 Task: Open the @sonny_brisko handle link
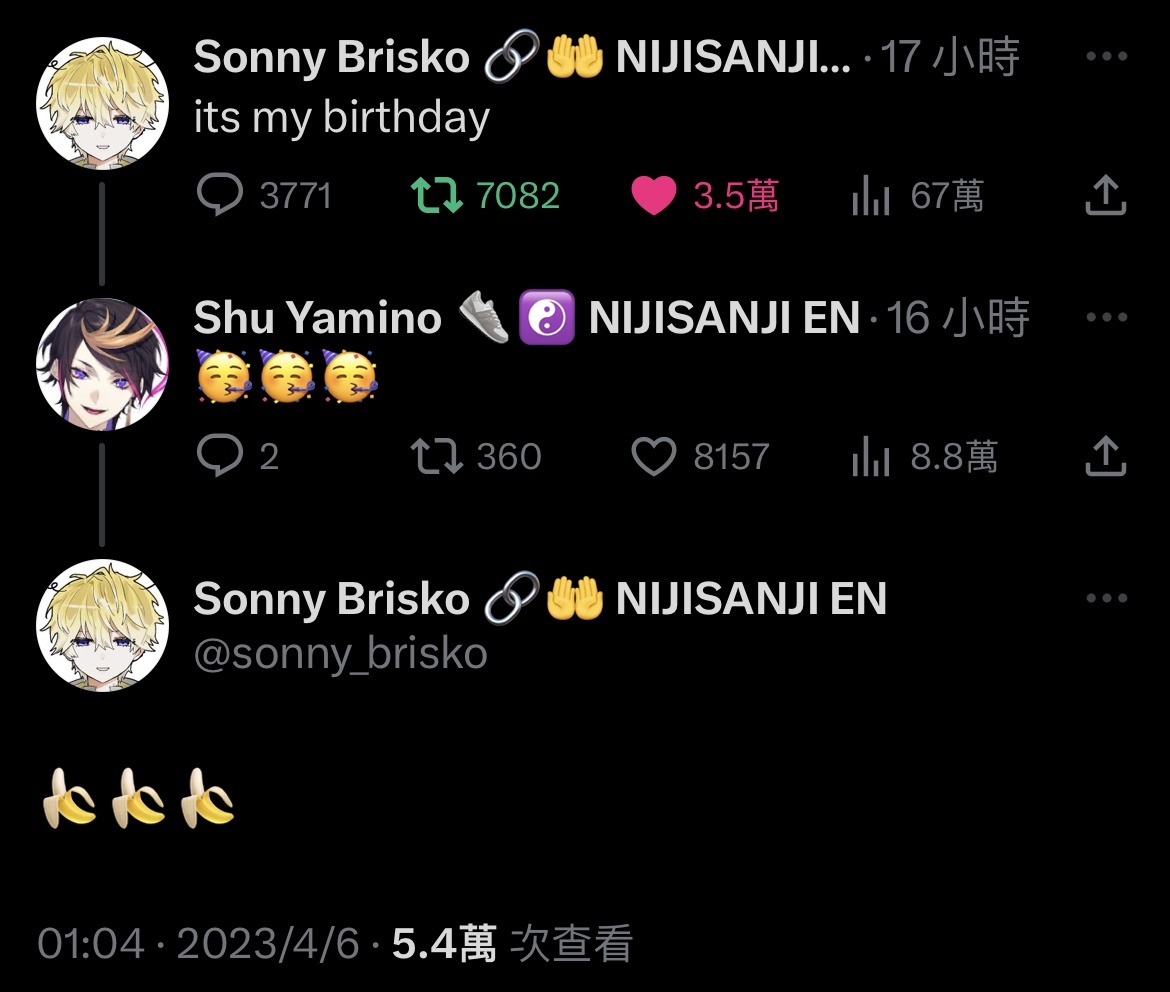[x=340, y=654]
